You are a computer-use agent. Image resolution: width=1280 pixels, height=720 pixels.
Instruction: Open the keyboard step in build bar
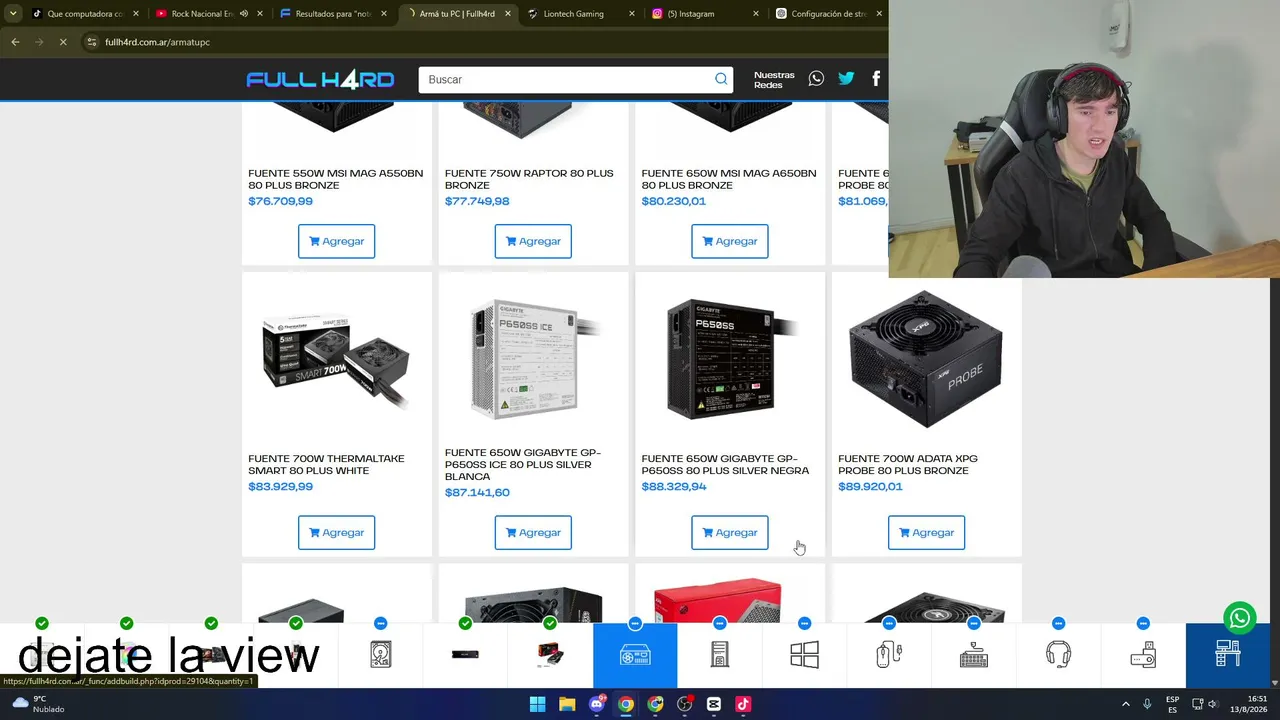(974, 655)
